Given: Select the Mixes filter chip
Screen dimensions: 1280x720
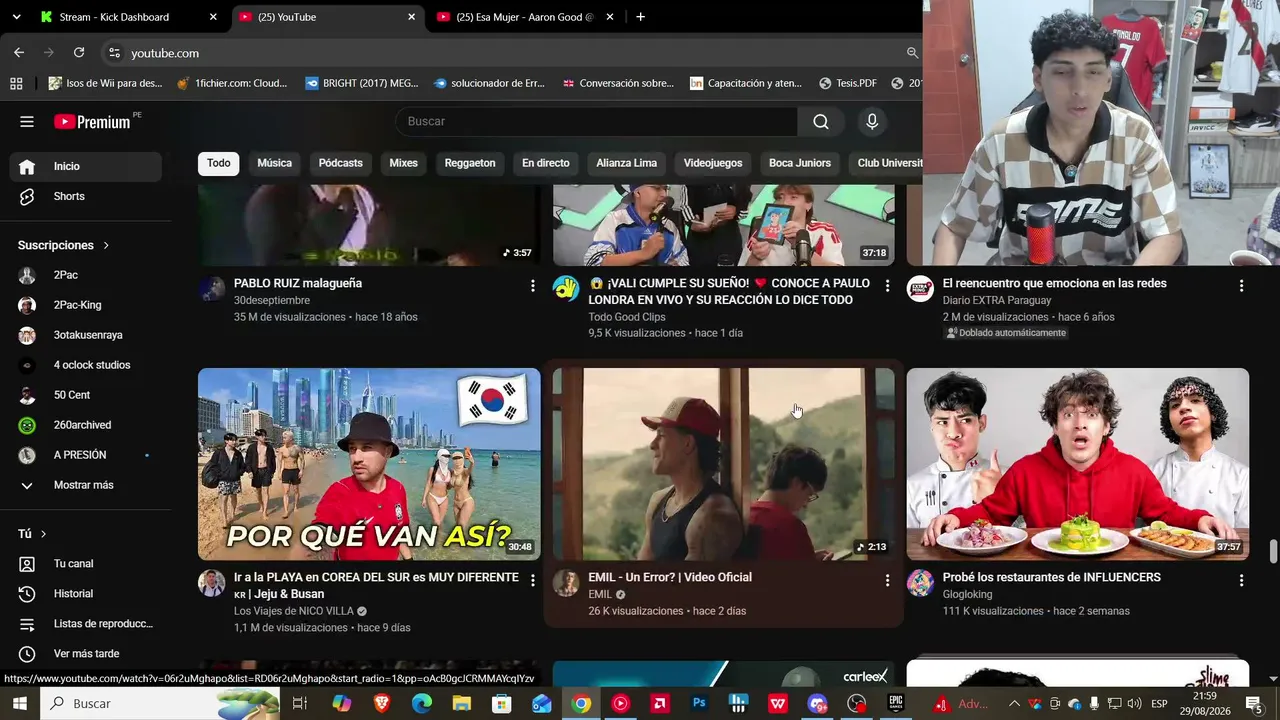Looking at the screenshot, I should (403, 163).
